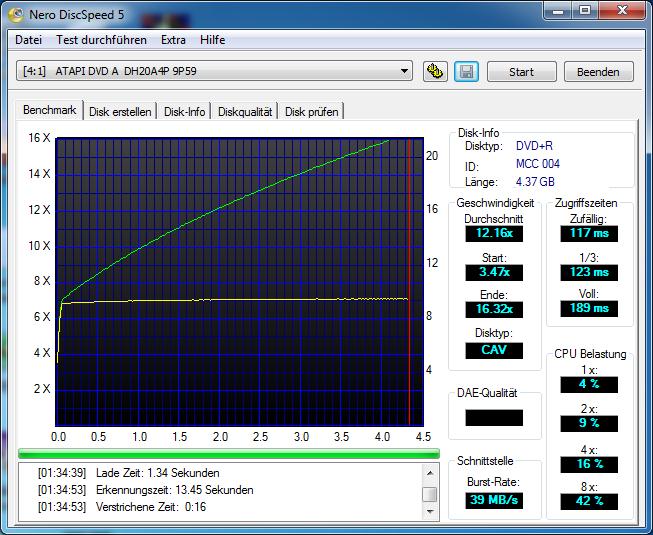Click the CAV disk type value
Image resolution: width=653 pixels, height=535 pixels.
(x=494, y=350)
